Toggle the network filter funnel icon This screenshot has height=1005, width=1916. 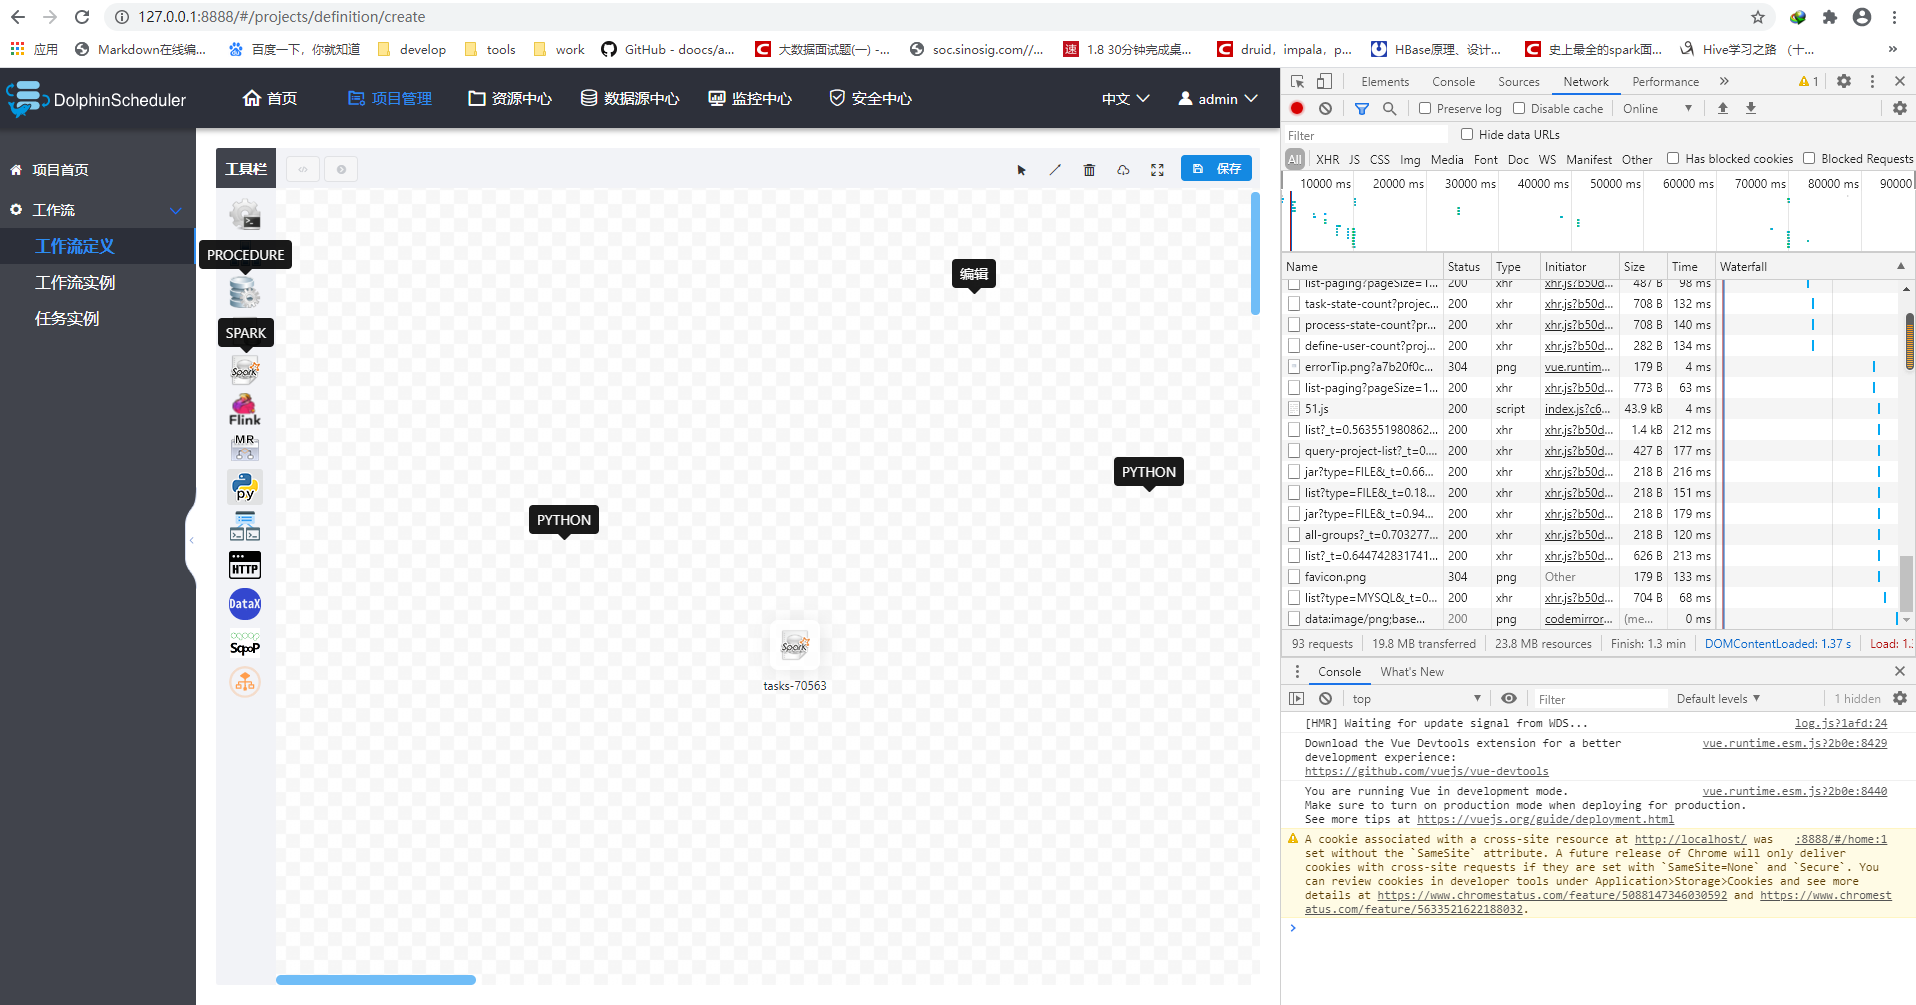1361,108
